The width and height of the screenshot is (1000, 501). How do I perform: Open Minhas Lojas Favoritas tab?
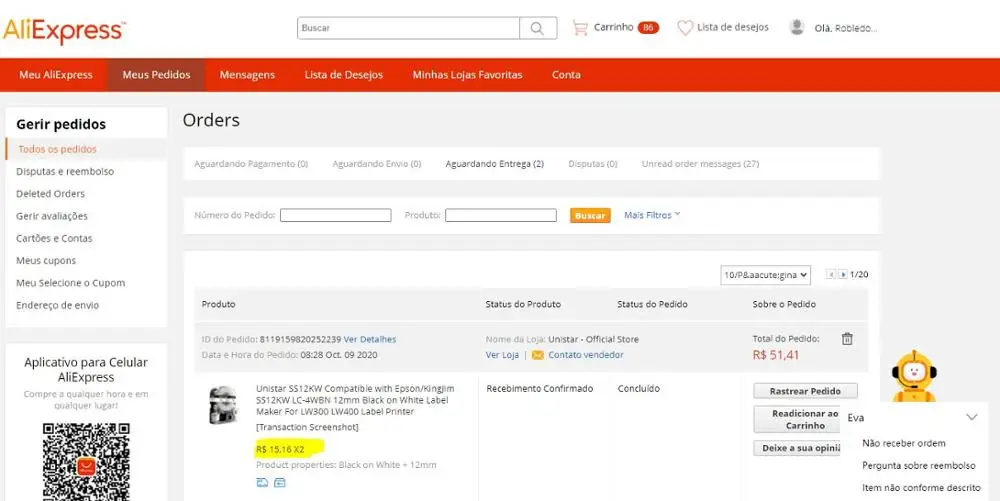467,75
